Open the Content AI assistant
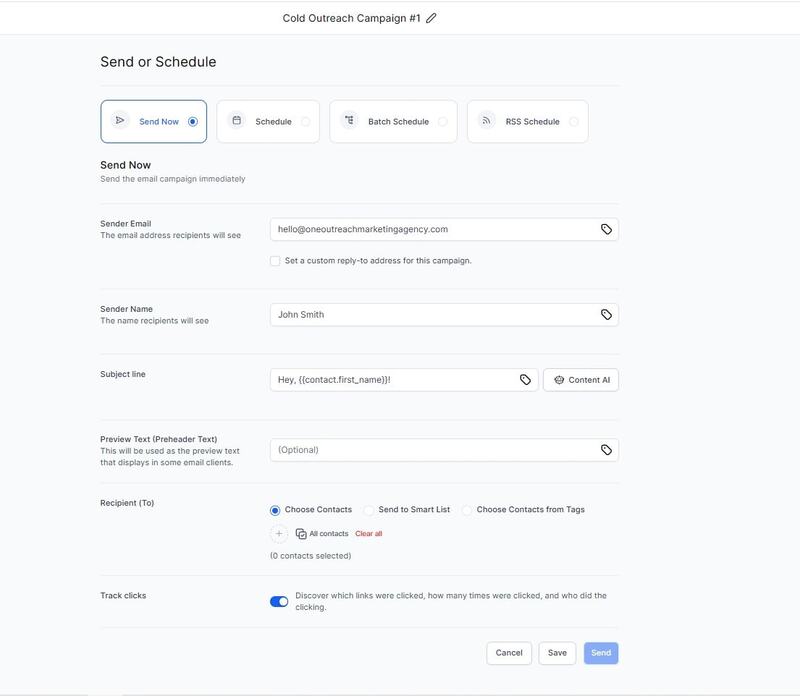Image resolution: width=800 pixels, height=696 pixels. 581,380
